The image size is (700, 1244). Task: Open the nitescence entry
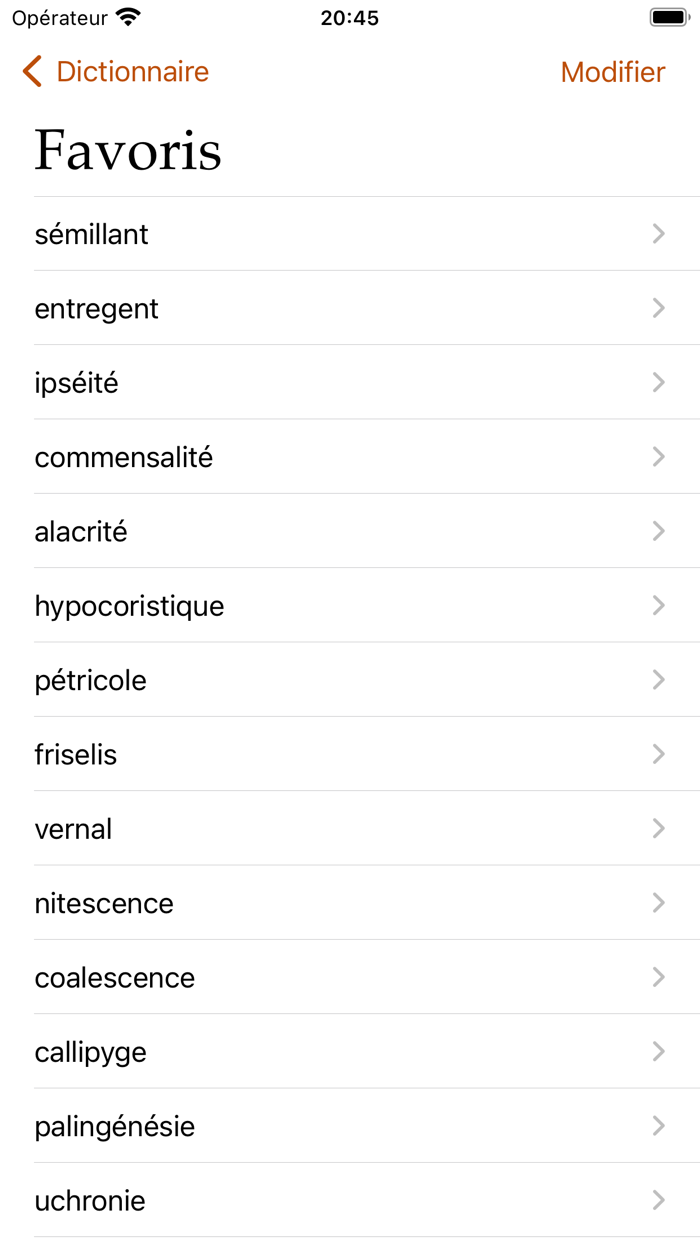(x=300, y=902)
